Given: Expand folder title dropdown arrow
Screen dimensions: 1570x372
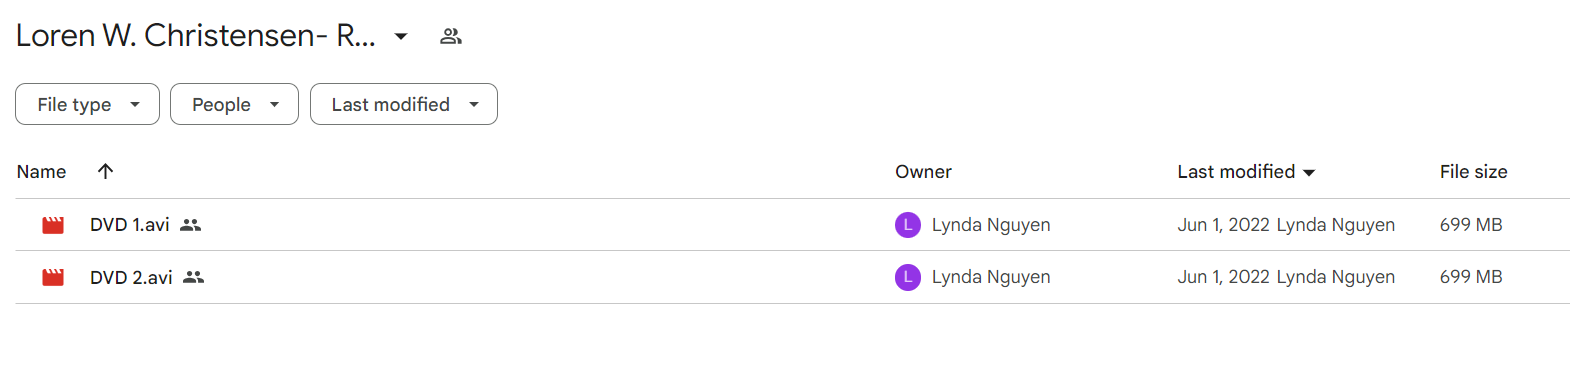Looking at the screenshot, I should pos(401,36).
